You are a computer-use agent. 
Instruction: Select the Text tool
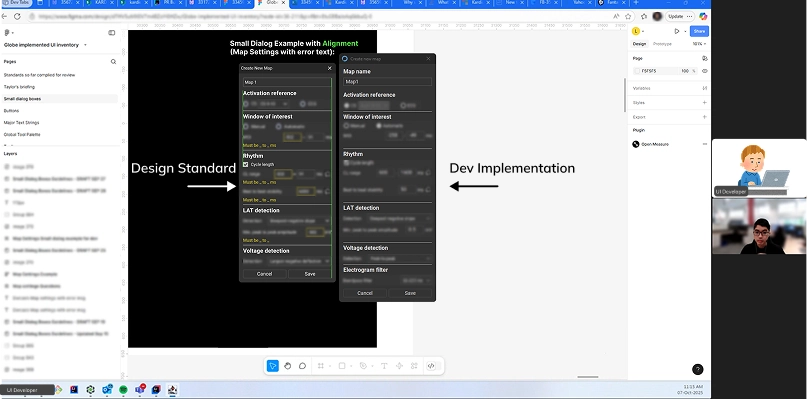click(385, 366)
